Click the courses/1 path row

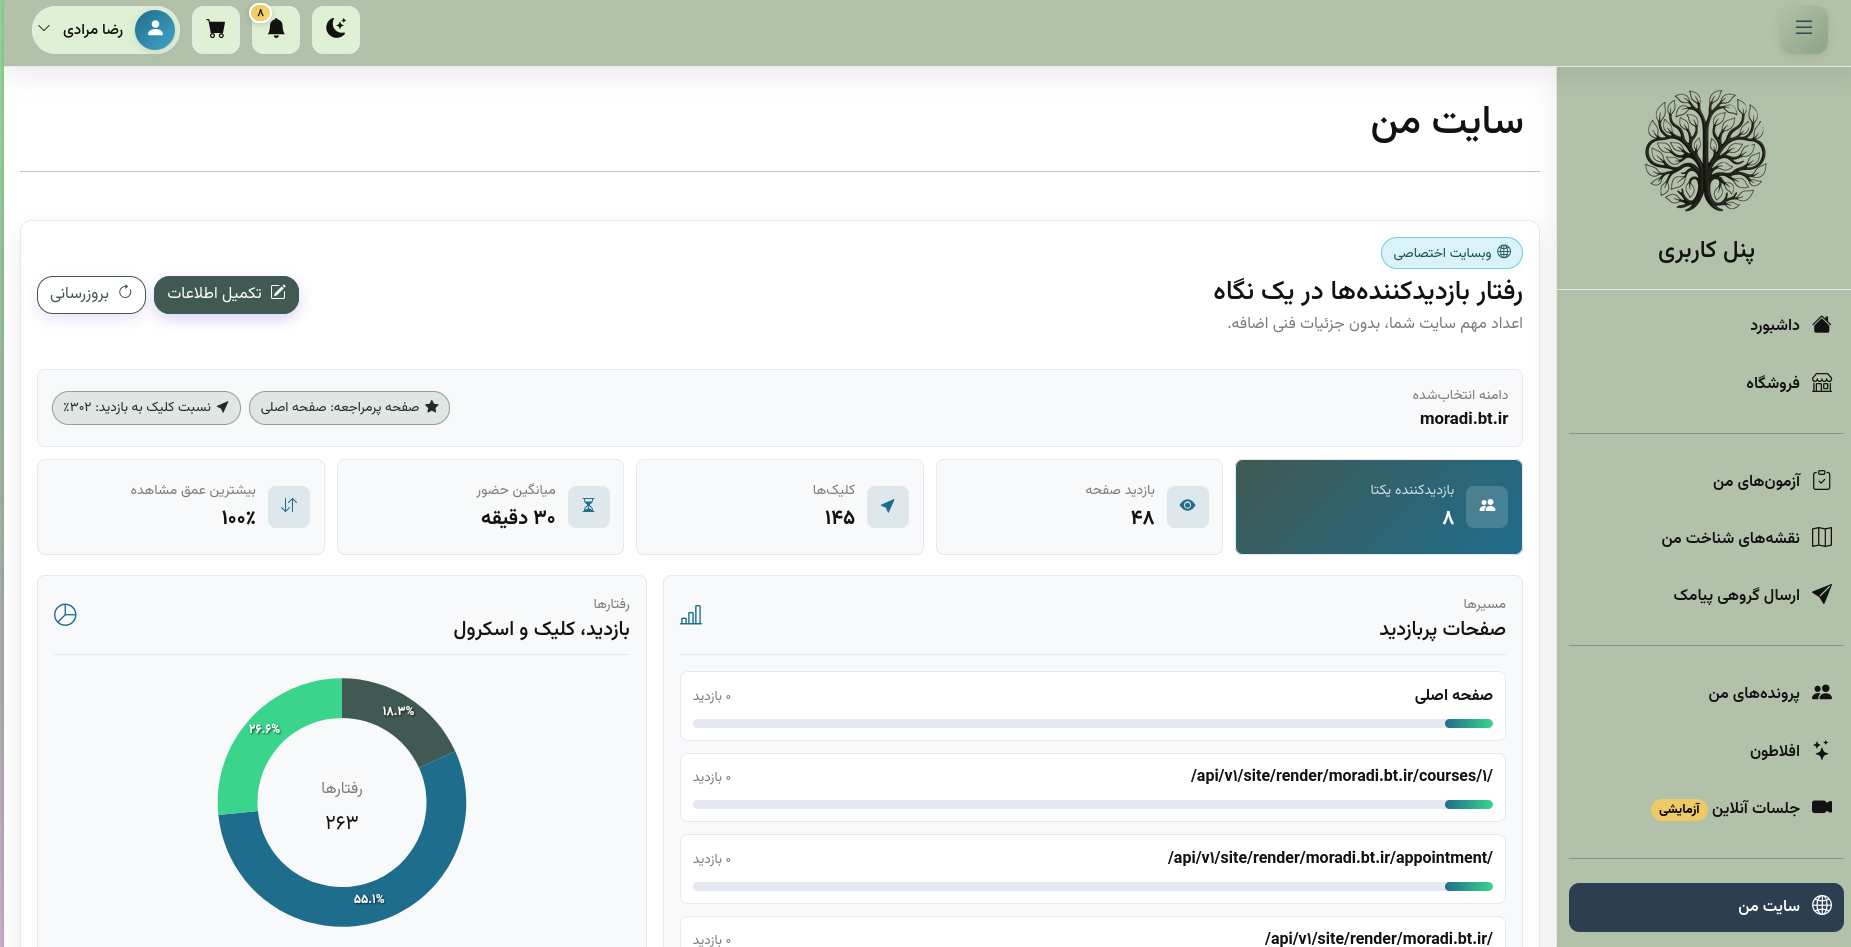pyautogui.click(x=1093, y=788)
